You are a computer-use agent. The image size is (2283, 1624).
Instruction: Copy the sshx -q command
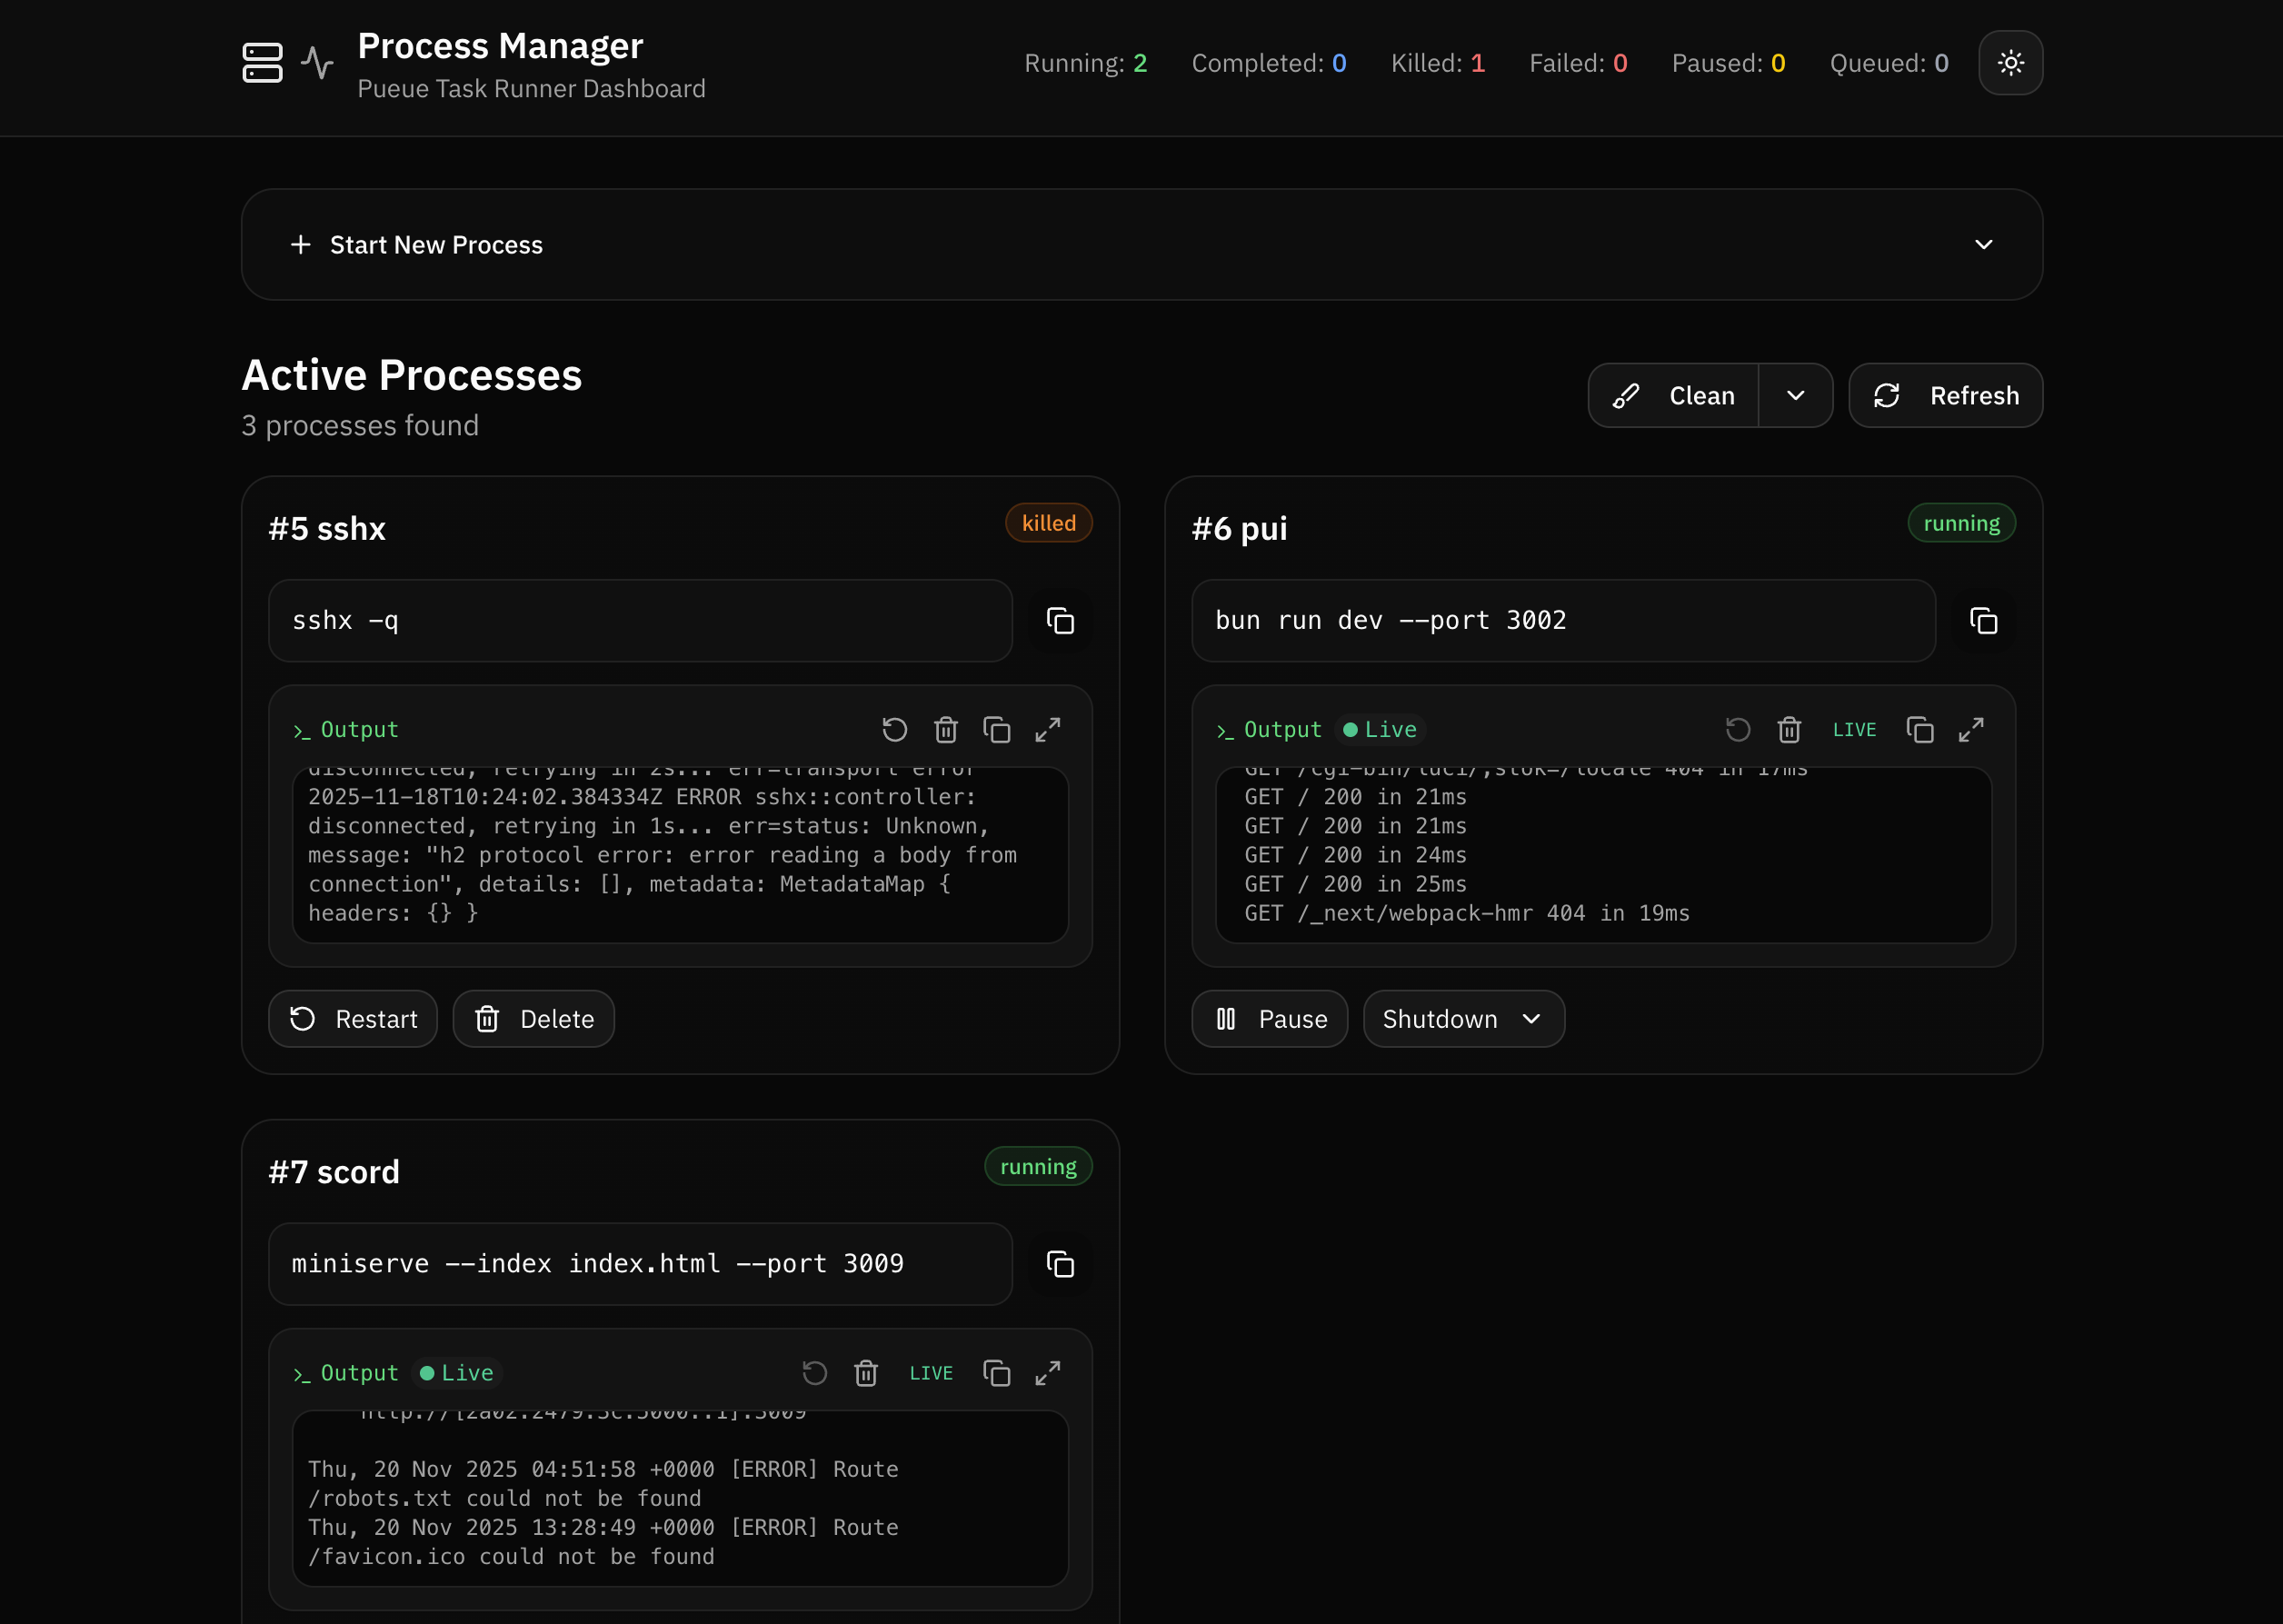(x=1060, y=621)
